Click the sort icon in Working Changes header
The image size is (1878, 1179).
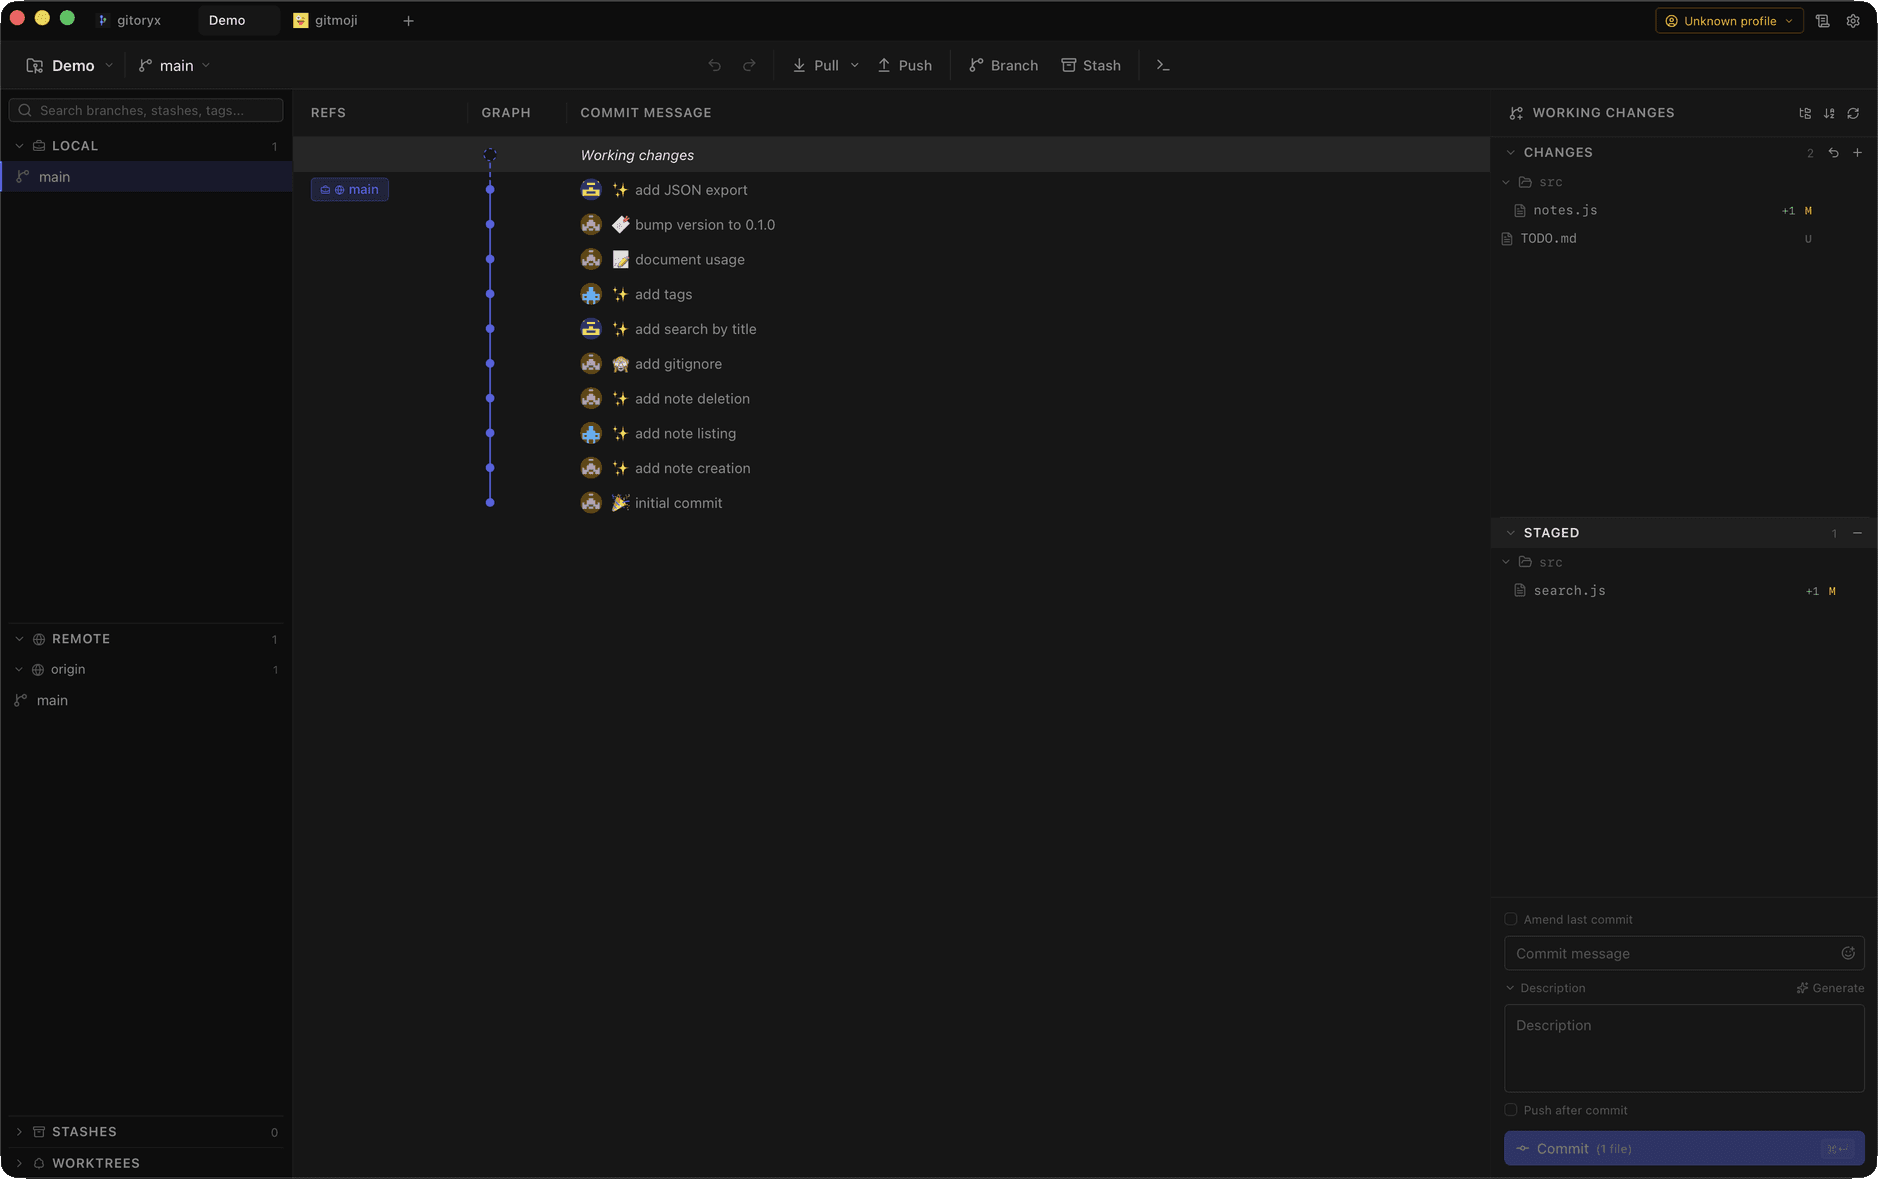[x=1829, y=113]
